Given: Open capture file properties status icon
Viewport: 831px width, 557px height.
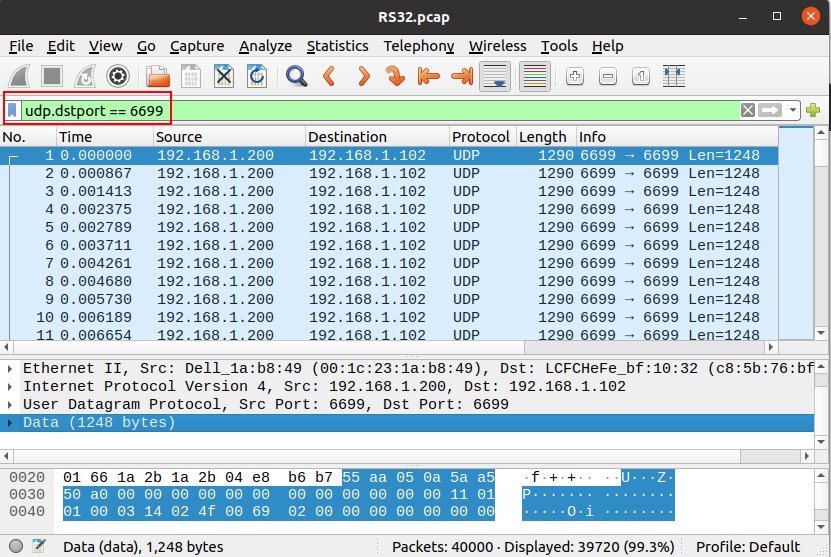Looking at the screenshot, I should pos(39,546).
